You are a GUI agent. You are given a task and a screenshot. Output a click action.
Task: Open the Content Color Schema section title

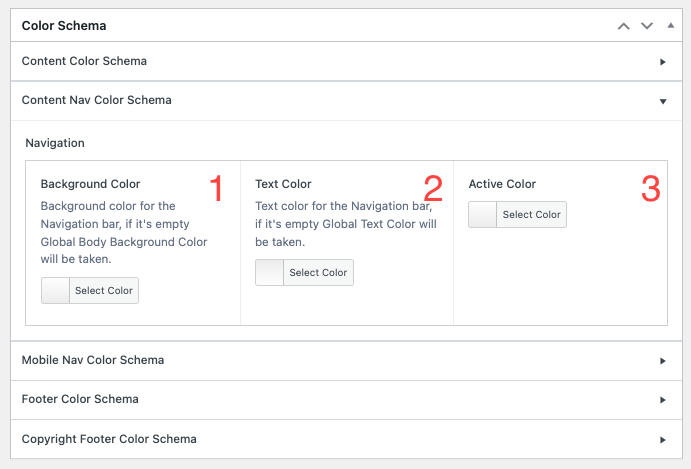pyautogui.click(x=84, y=61)
